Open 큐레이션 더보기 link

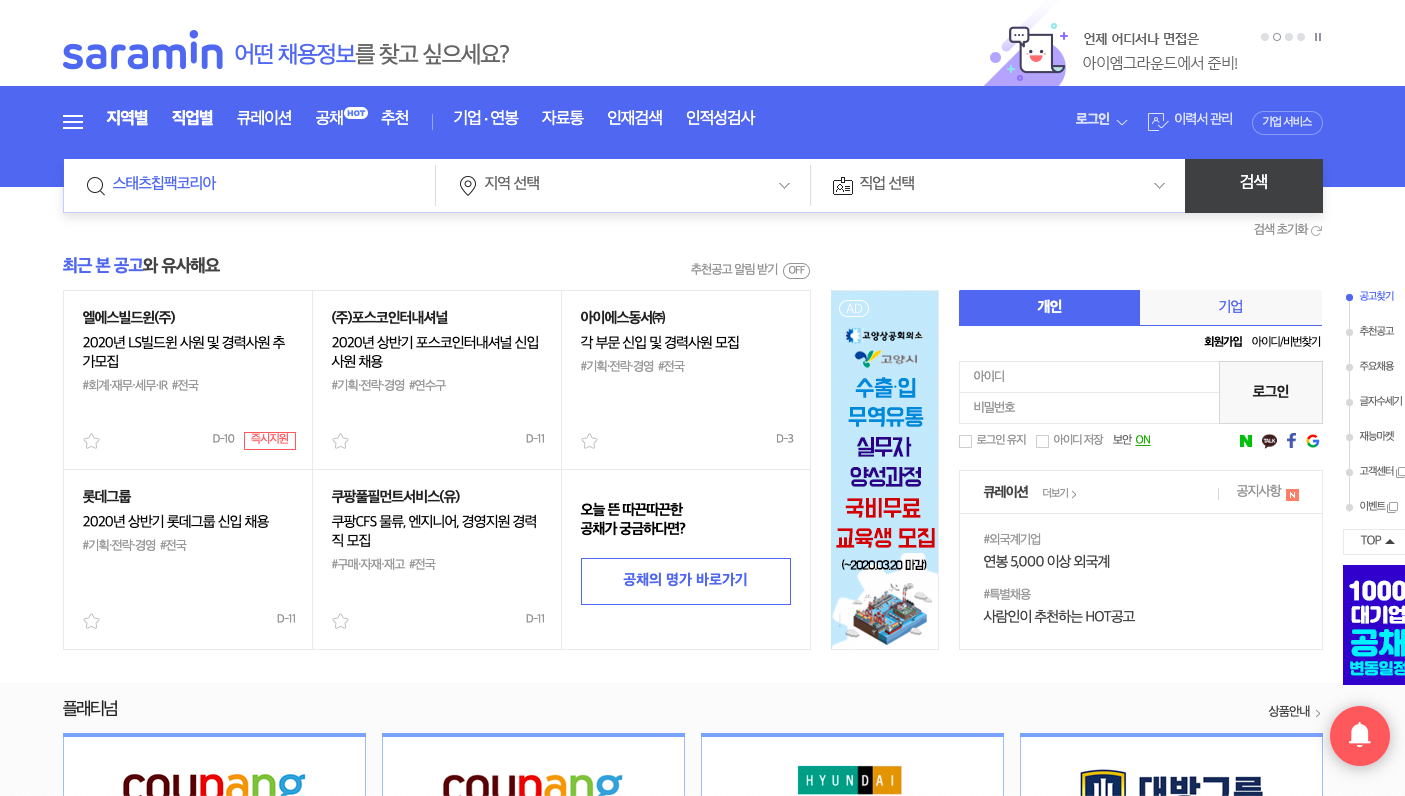(x=1059, y=493)
